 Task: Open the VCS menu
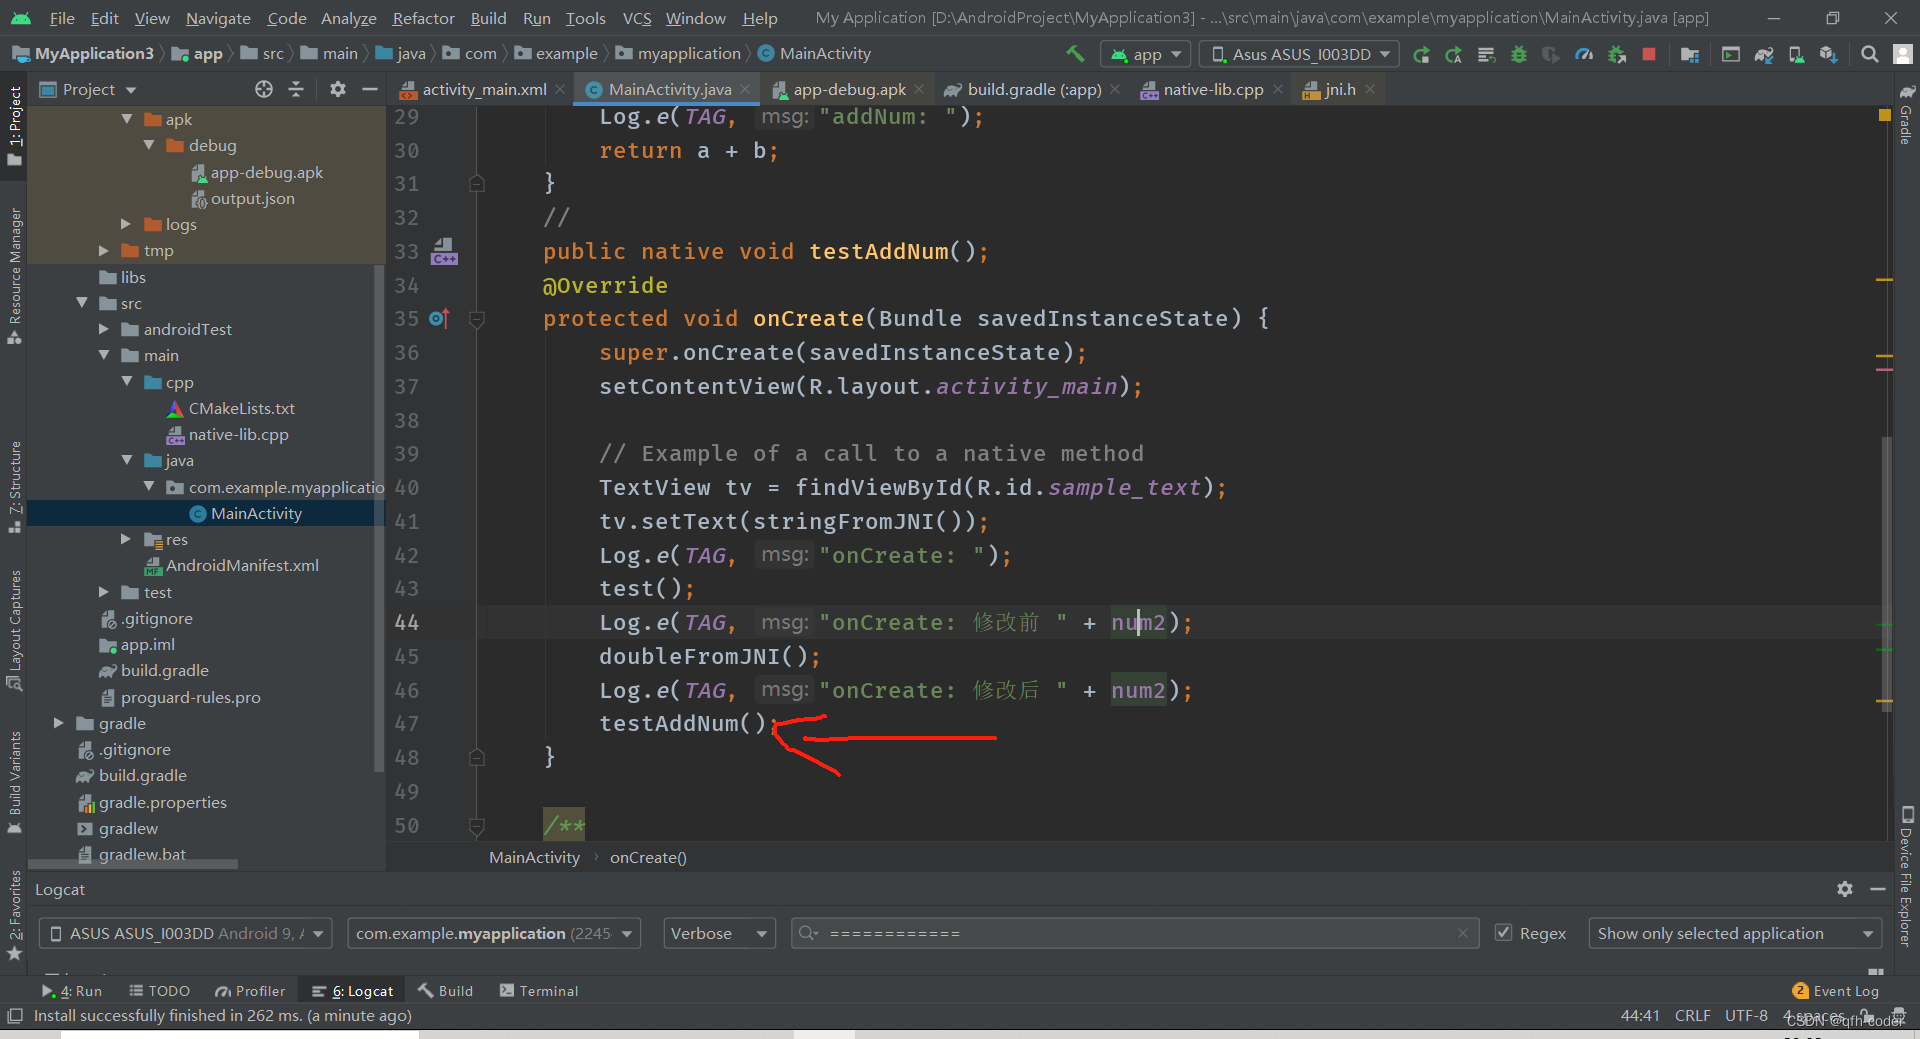tap(636, 18)
